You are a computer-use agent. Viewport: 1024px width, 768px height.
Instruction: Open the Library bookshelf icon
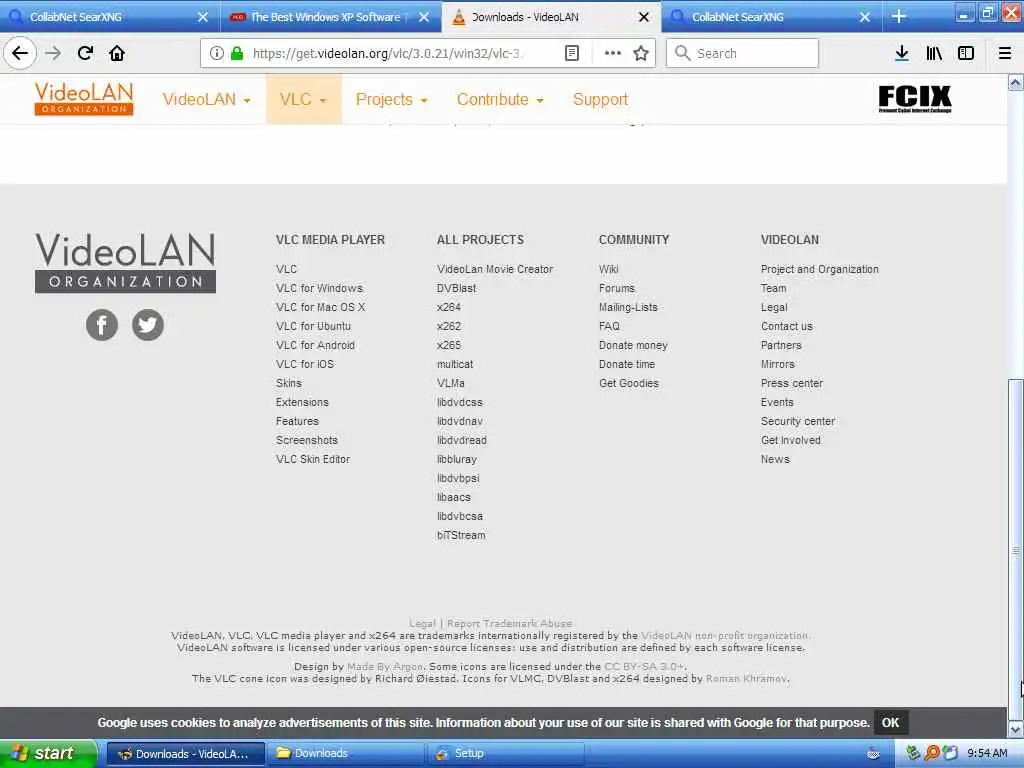click(934, 53)
